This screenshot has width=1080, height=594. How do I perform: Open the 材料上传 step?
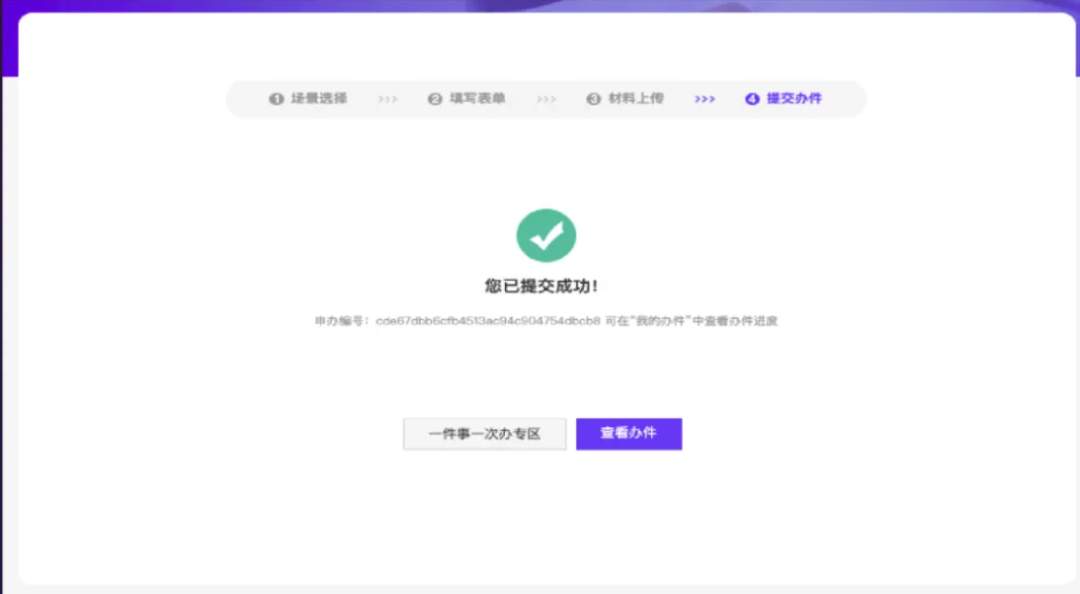pos(636,98)
